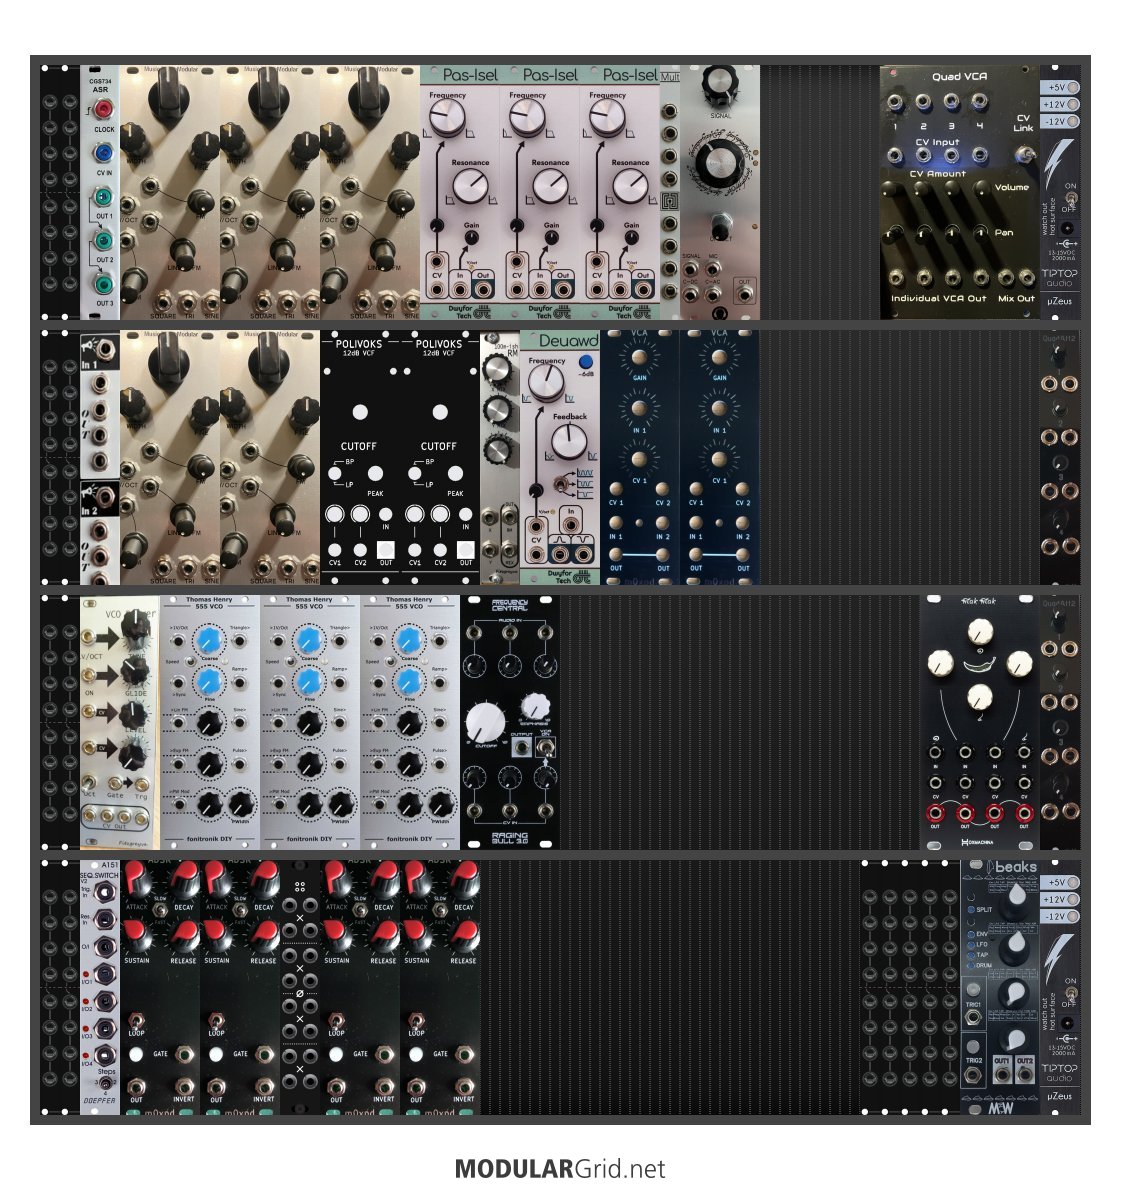Click the "DOEPFER" brand text on the A151
The image size is (1121, 1190).
(x=100, y=1100)
